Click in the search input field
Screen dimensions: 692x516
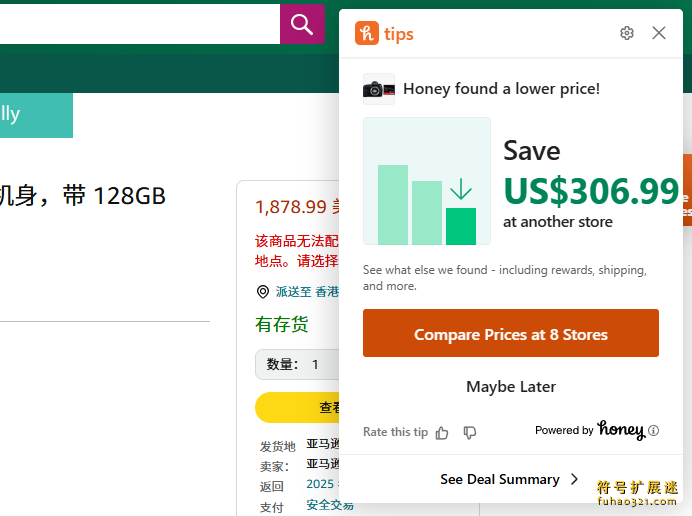click(140, 24)
